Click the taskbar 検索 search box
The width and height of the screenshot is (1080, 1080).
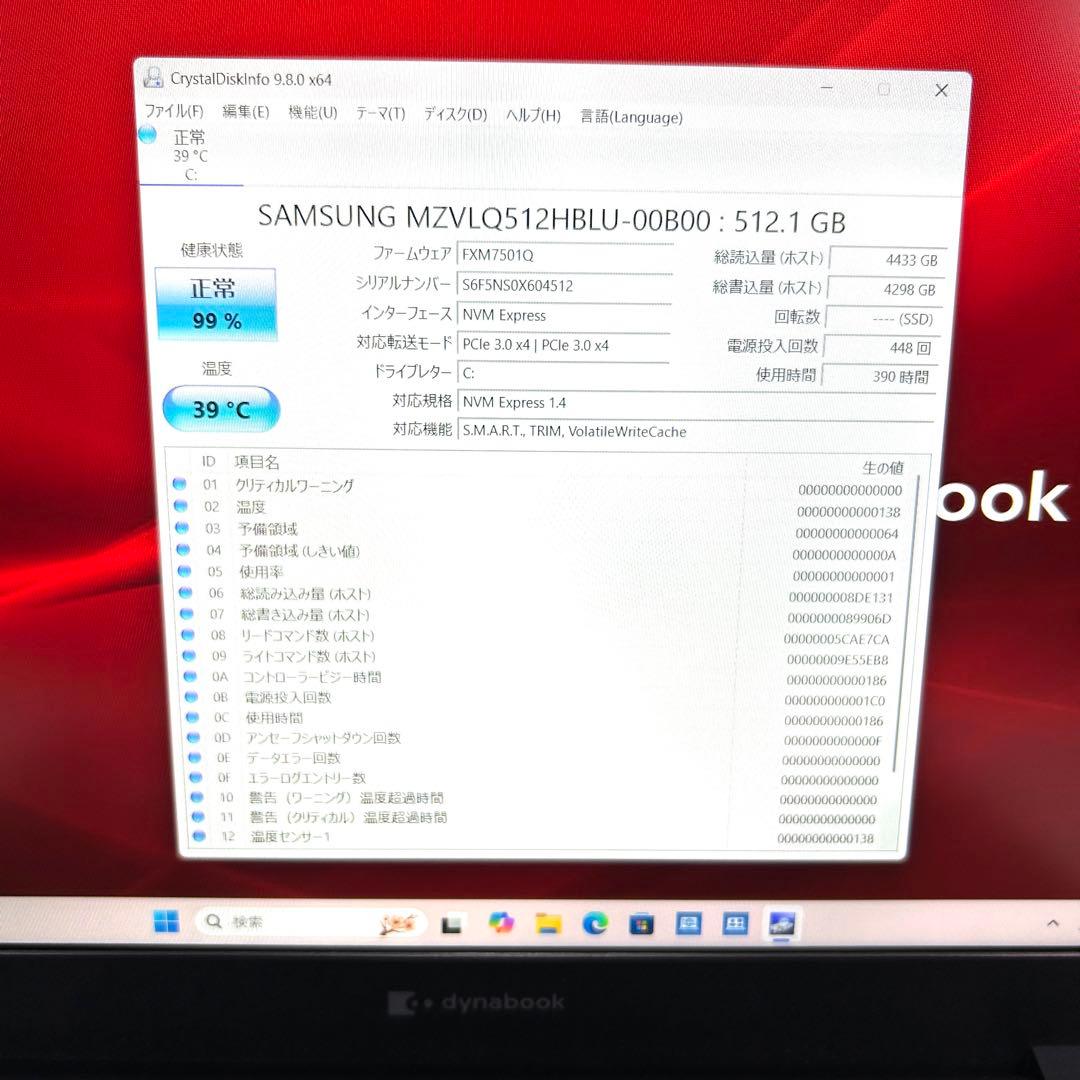pos(311,922)
